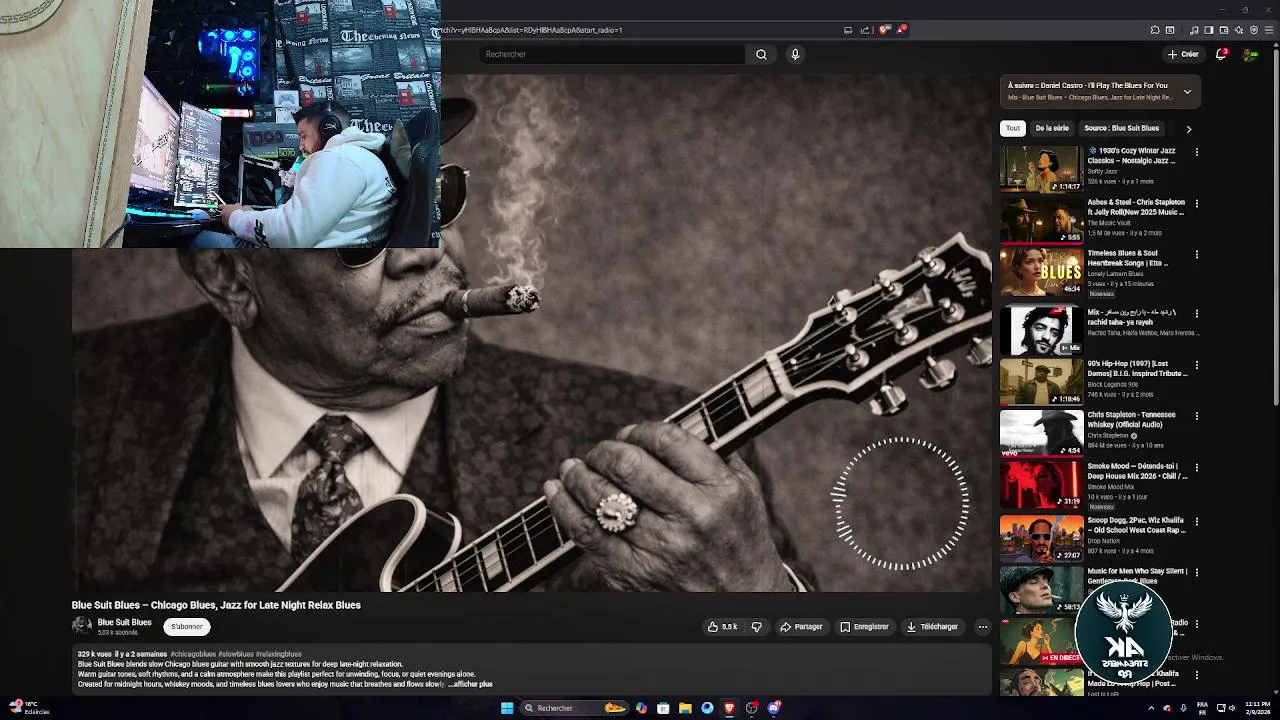1280x720 pixels.
Task: Open the Brave wallet icon
Action: pyautogui.click(x=1224, y=30)
